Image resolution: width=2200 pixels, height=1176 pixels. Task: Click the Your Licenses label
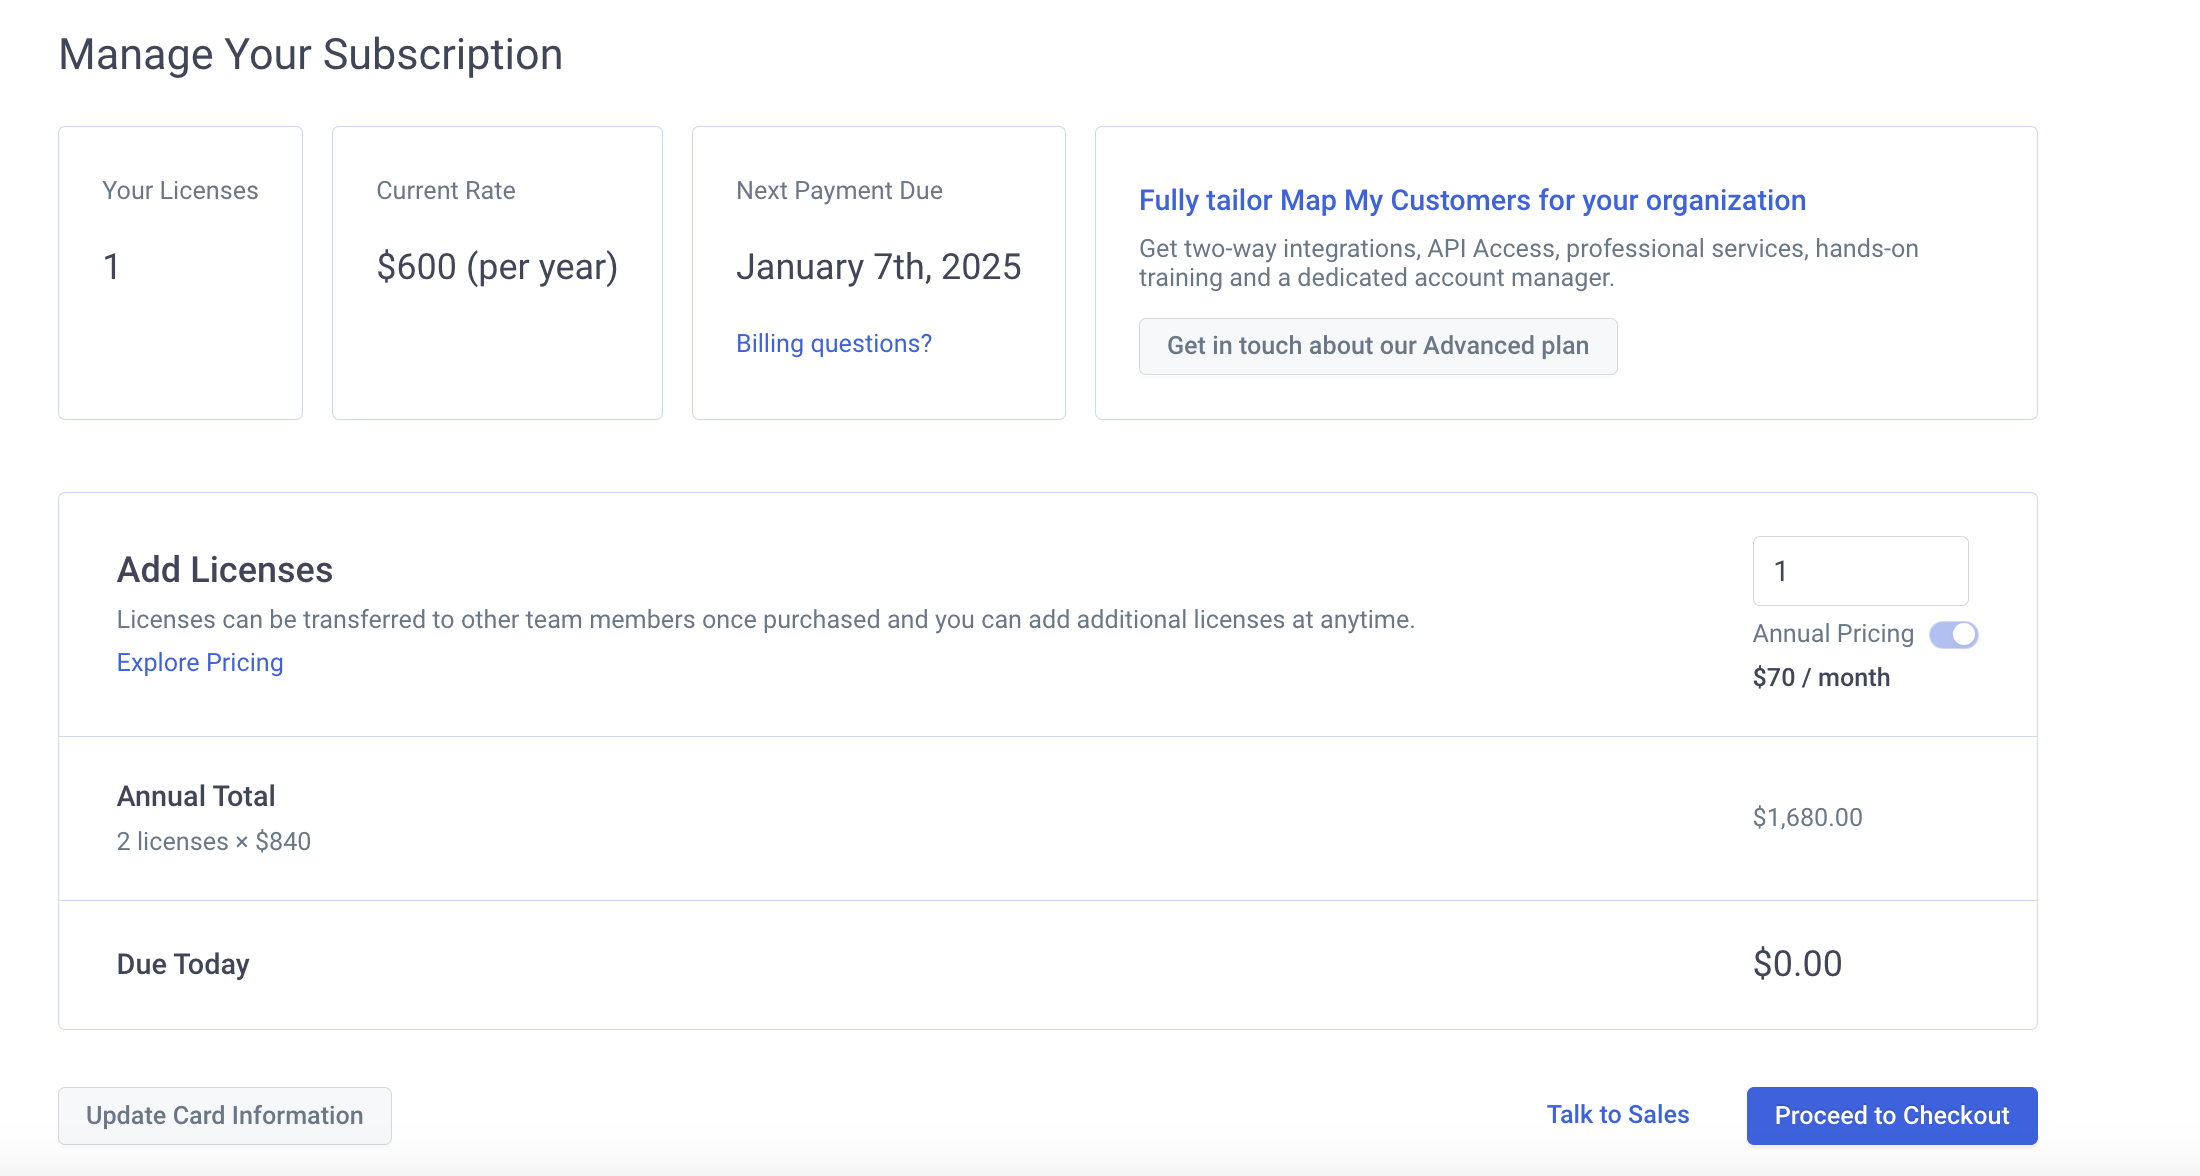click(x=180, y=191)
